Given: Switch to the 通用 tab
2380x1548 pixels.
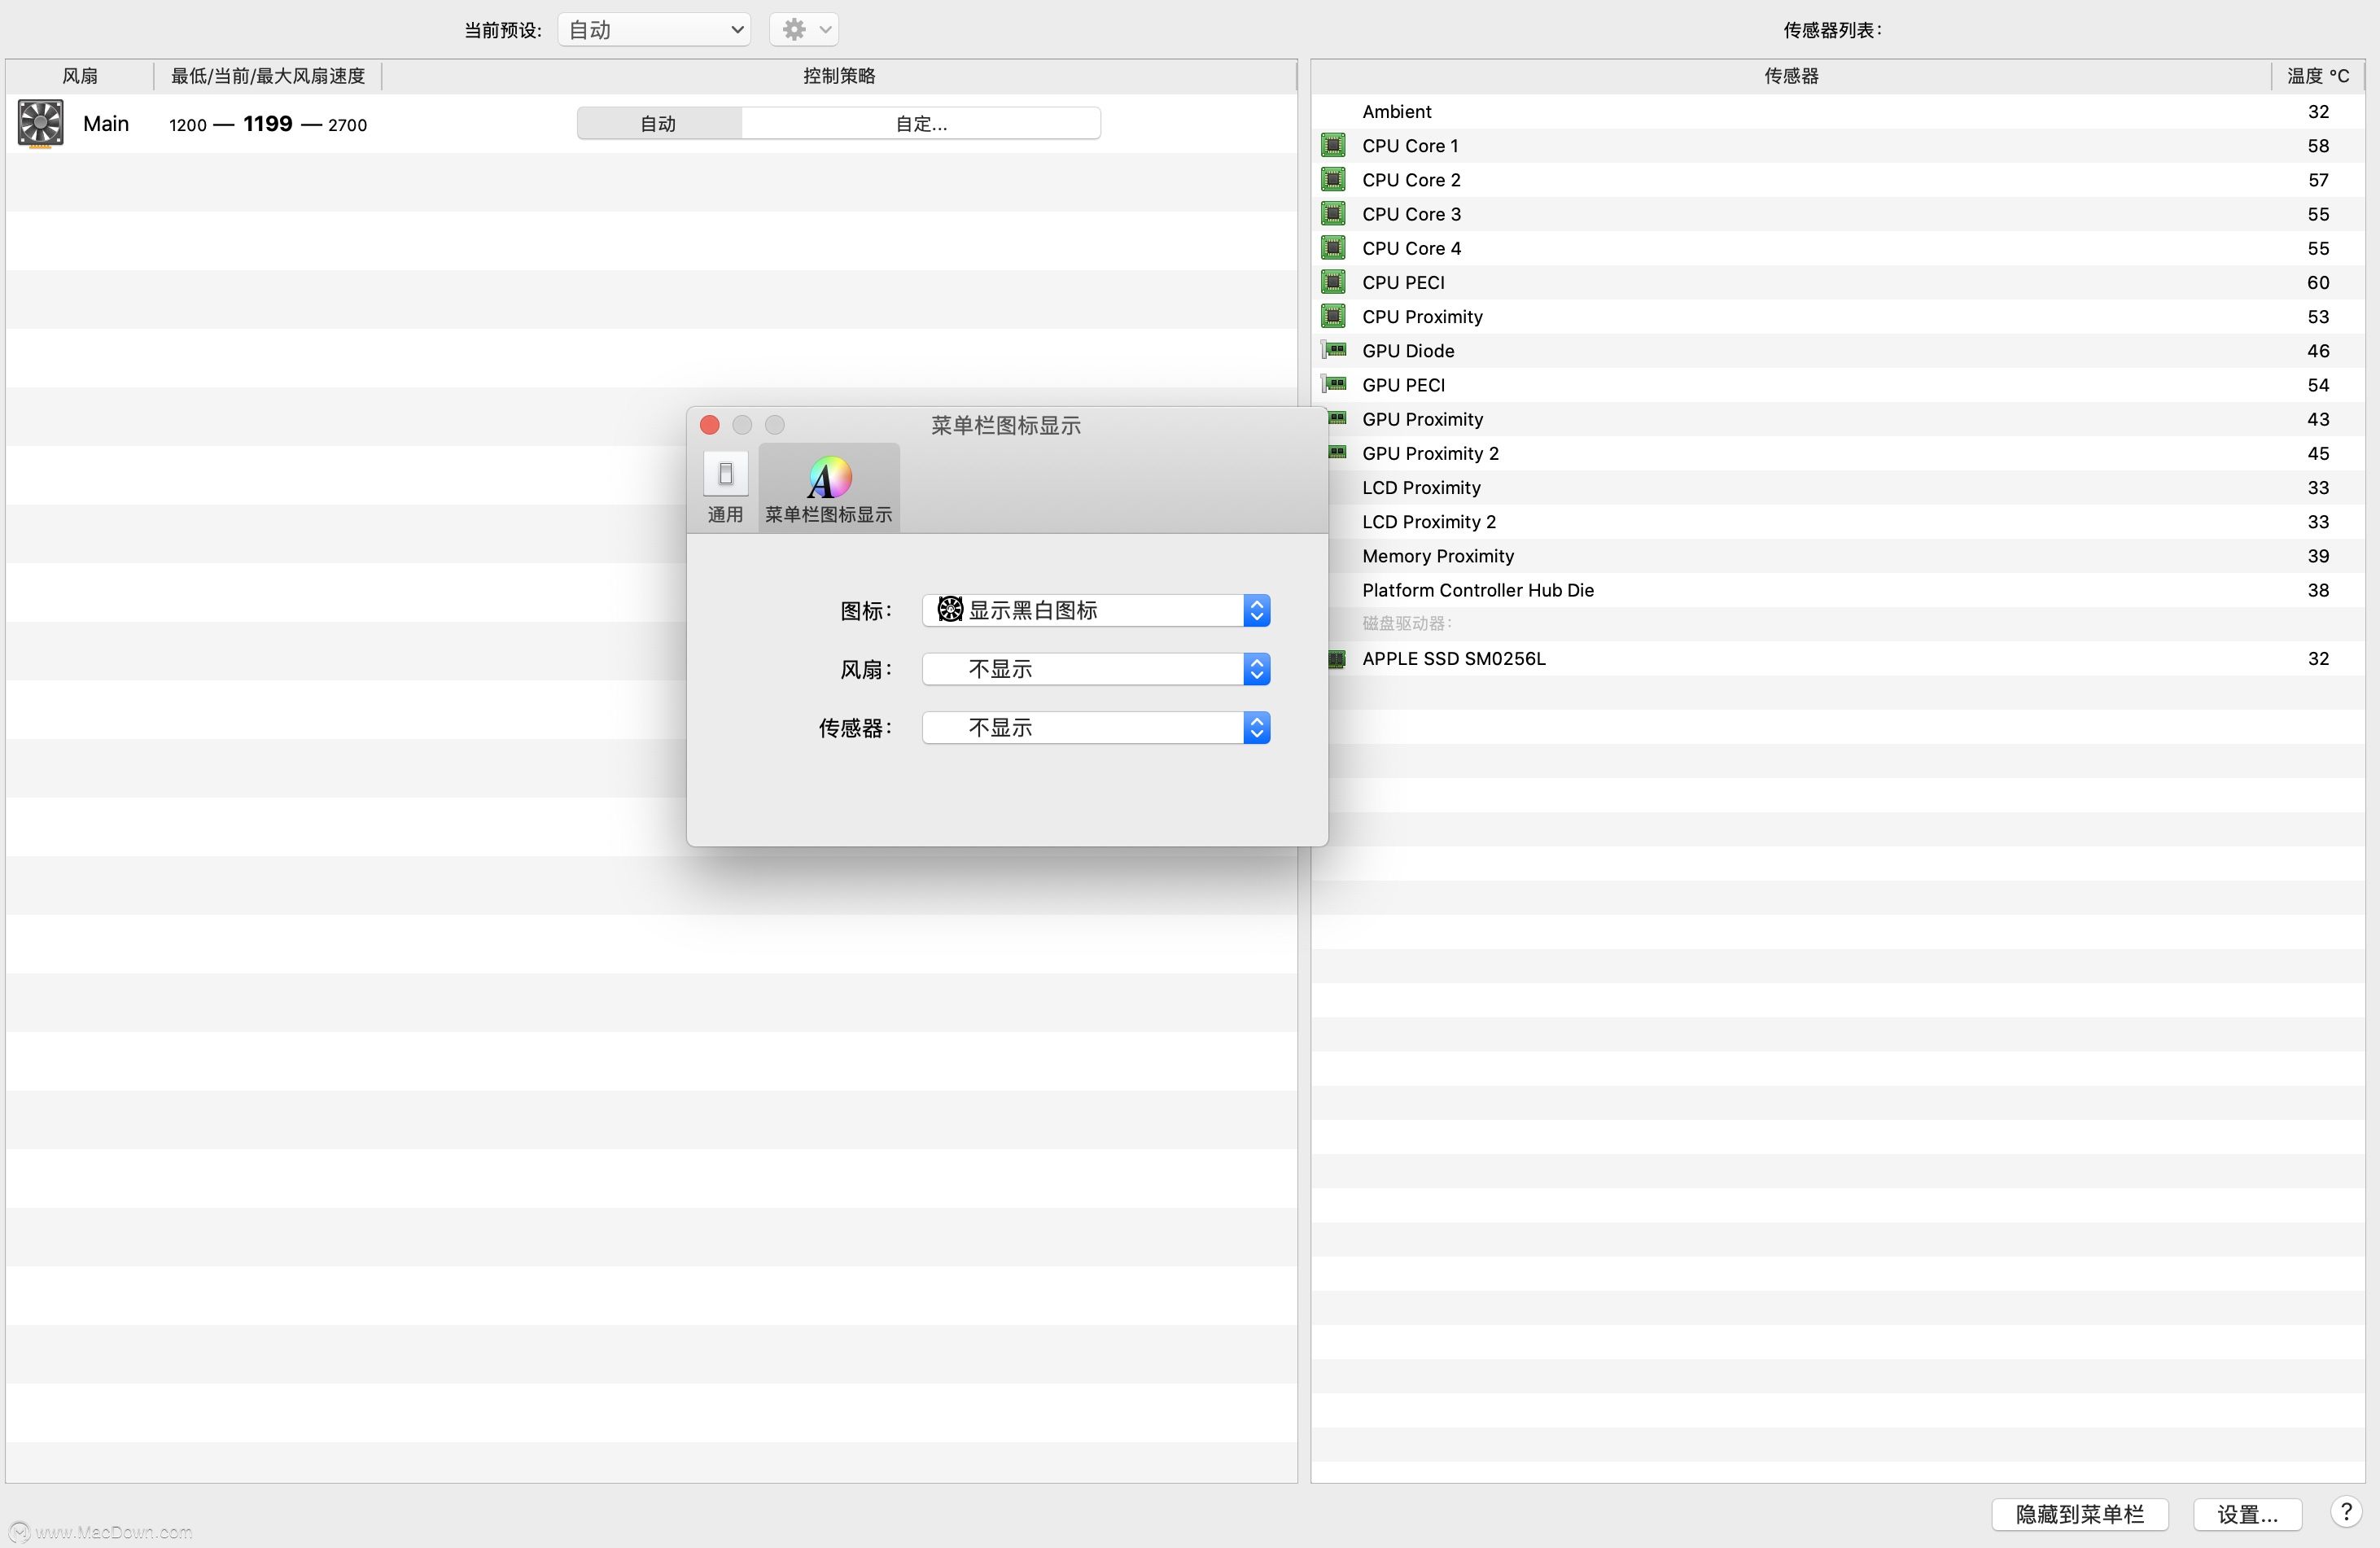Looking at the screenshot, I should coord(725,487).
